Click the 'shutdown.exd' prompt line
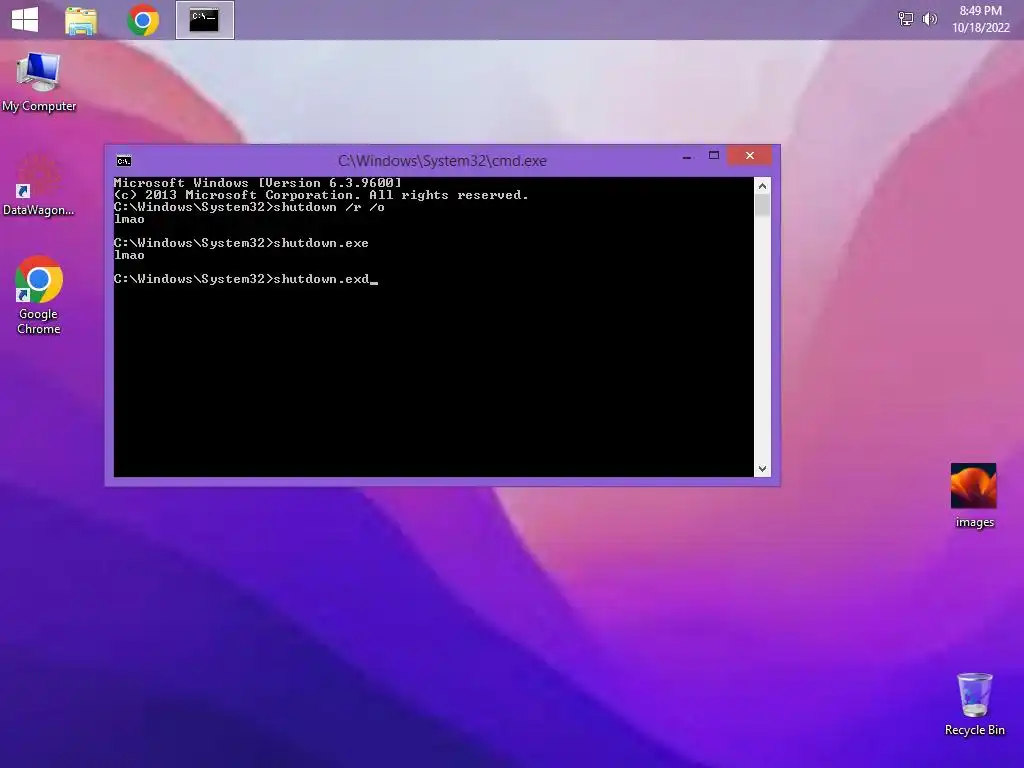 point(246,279)
